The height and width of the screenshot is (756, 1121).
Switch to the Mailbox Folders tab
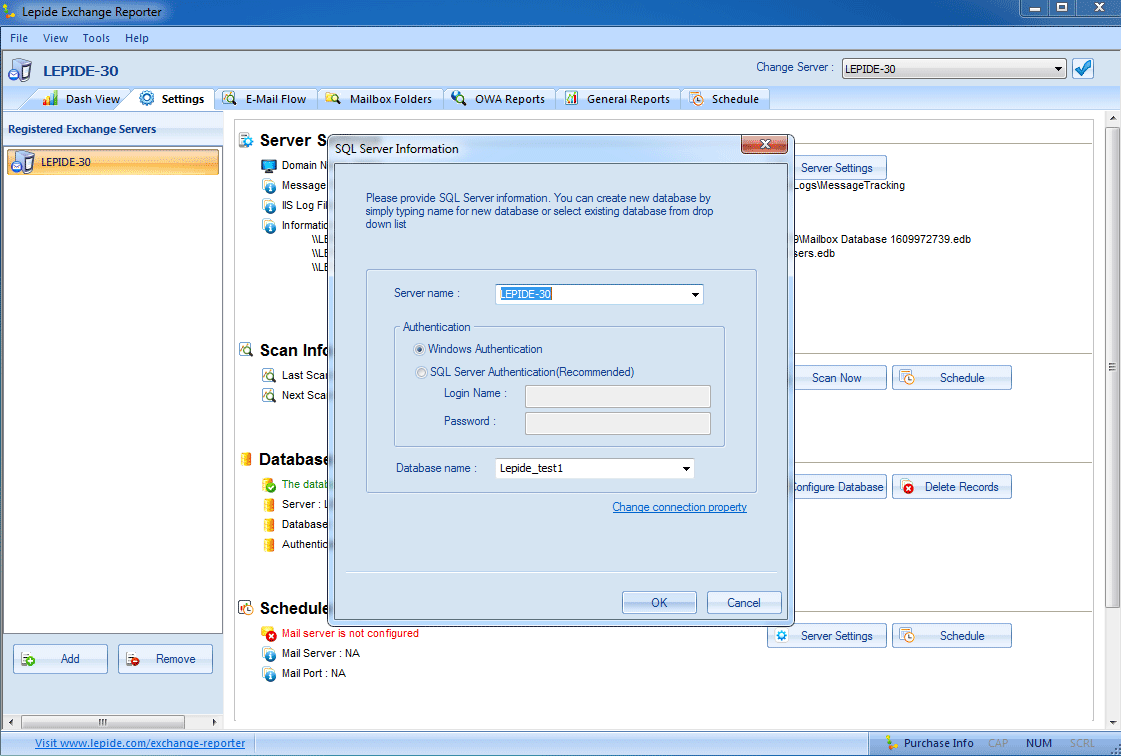pyautogui.click(x=380, y=99)
